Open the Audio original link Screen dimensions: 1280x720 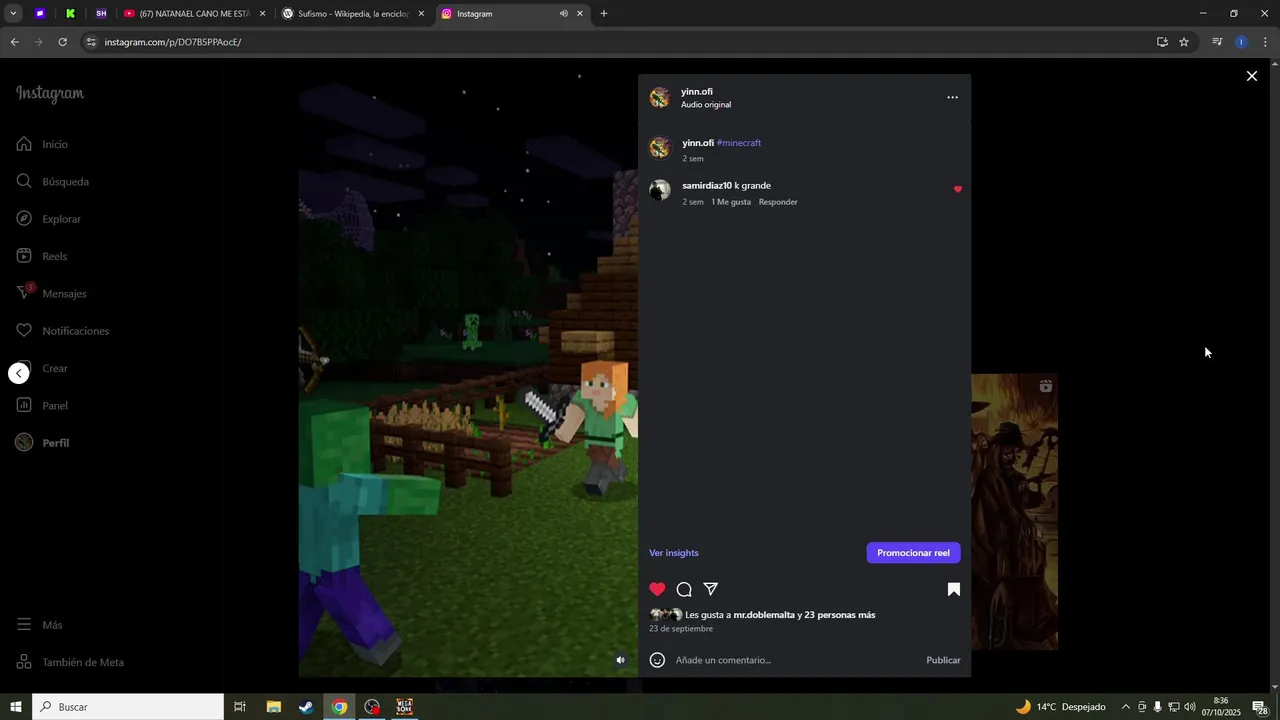706,105
